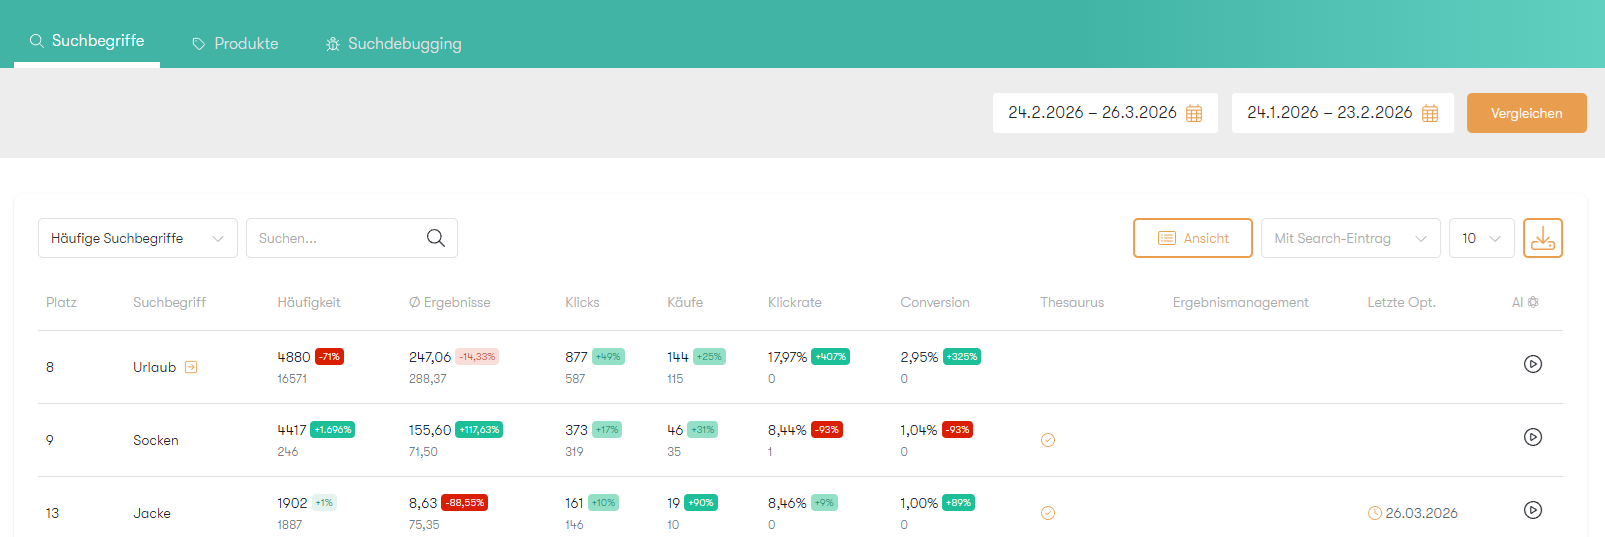Open the calendar icon for 24.2.2026 range

(x=1194, y=113)
